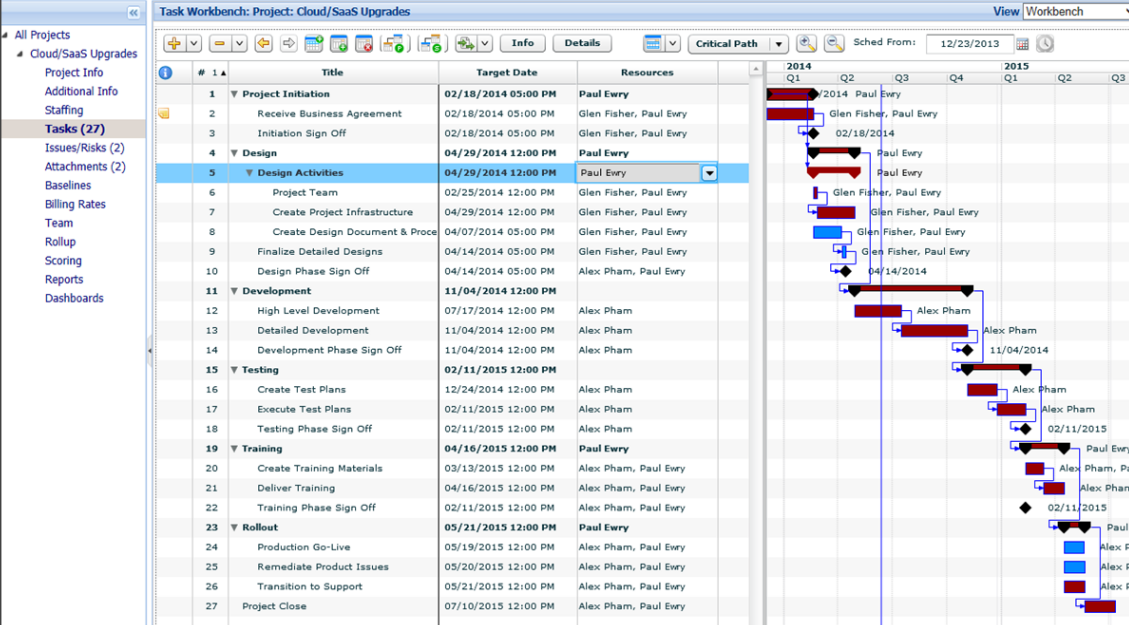Open Dashboards in sidebar
The width and height of the screenshot is (1129, 625).
pos(74,298)
